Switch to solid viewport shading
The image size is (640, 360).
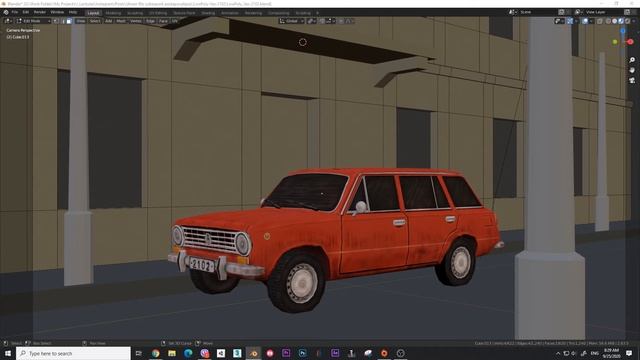pyautogui.click(x=615, y=21)
